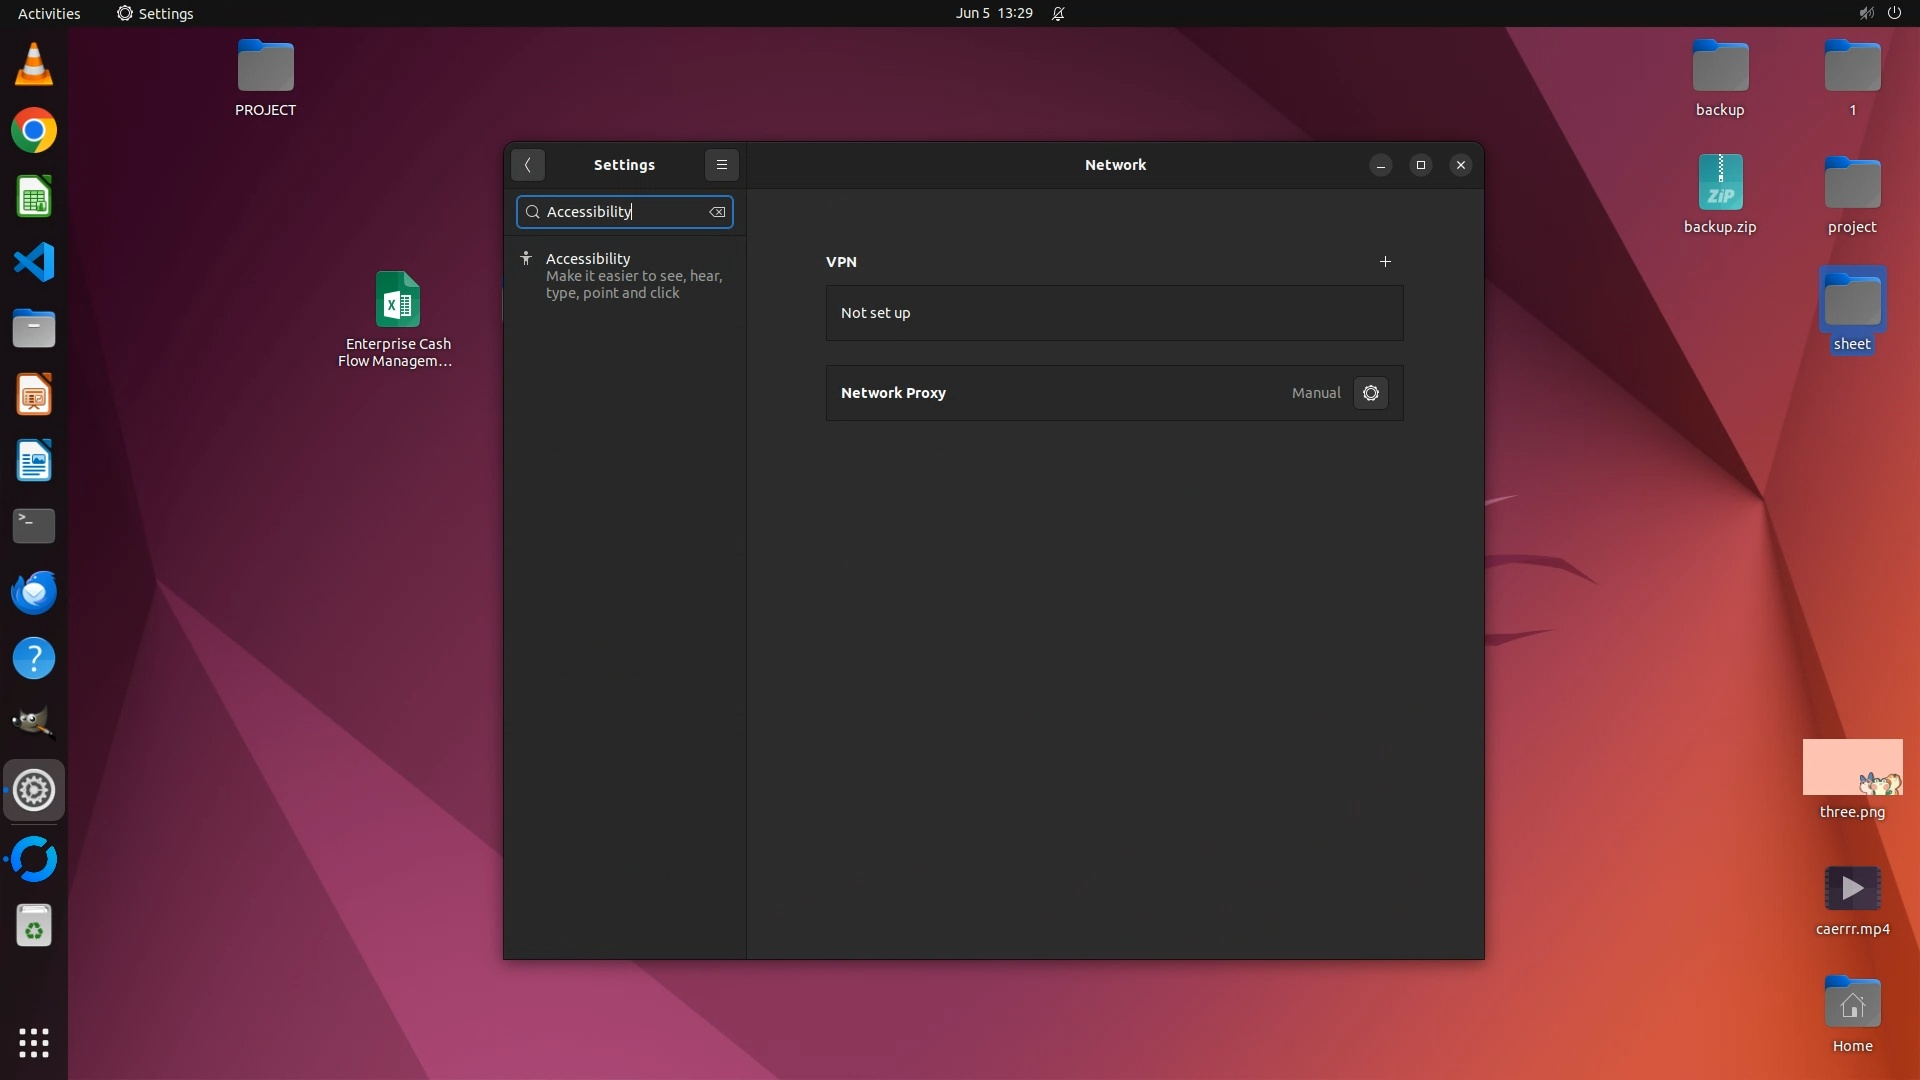
Task: Select backup.zip file on desktop
Action: (x=1719, y=183)
